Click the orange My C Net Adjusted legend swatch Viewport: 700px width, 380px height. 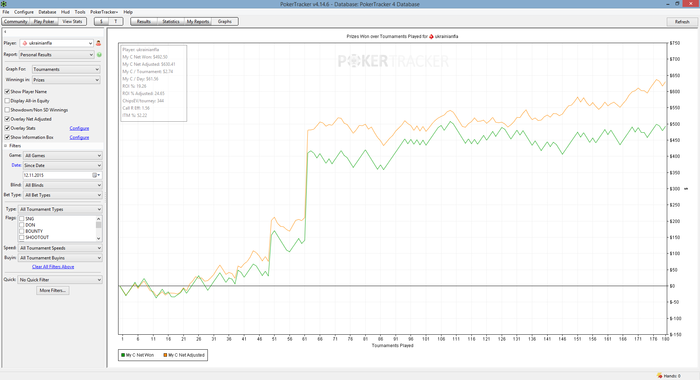click(x=165, y=355)
